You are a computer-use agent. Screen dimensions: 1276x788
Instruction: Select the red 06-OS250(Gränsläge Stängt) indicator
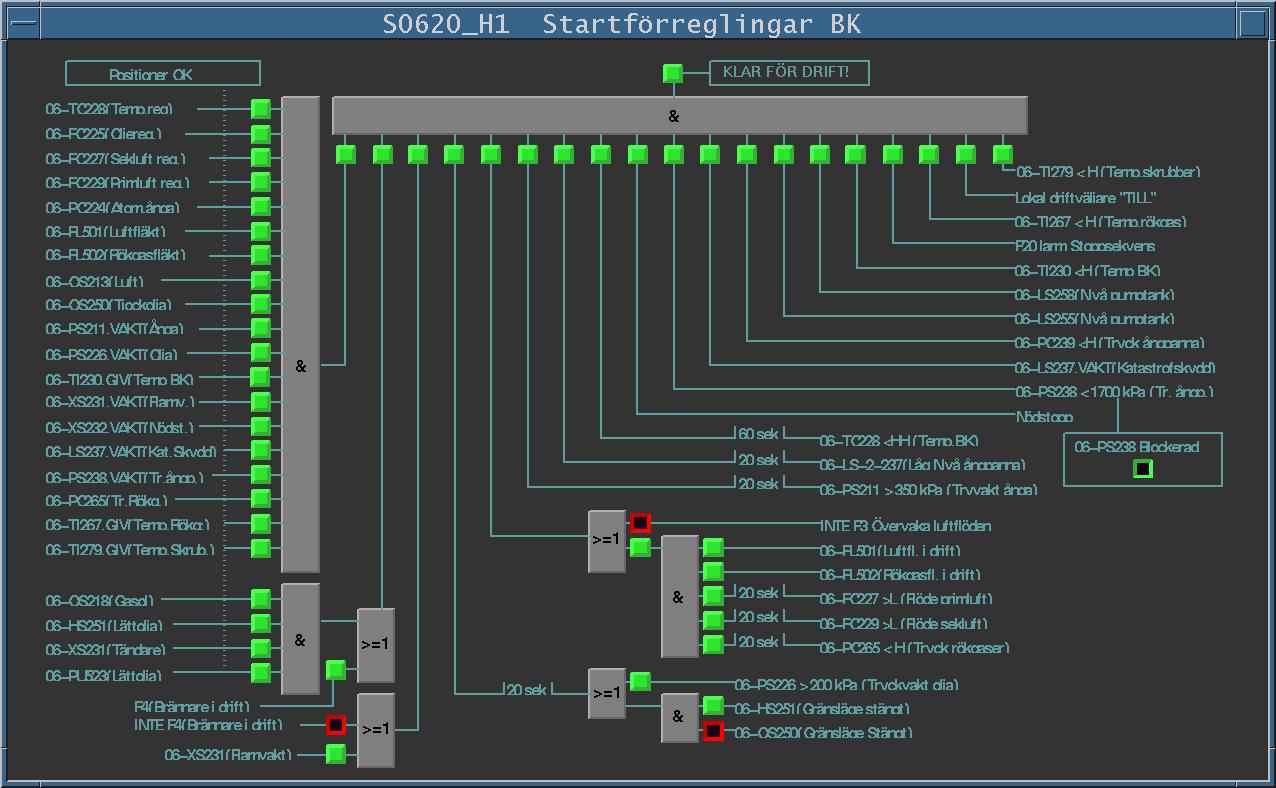point(713,732)
